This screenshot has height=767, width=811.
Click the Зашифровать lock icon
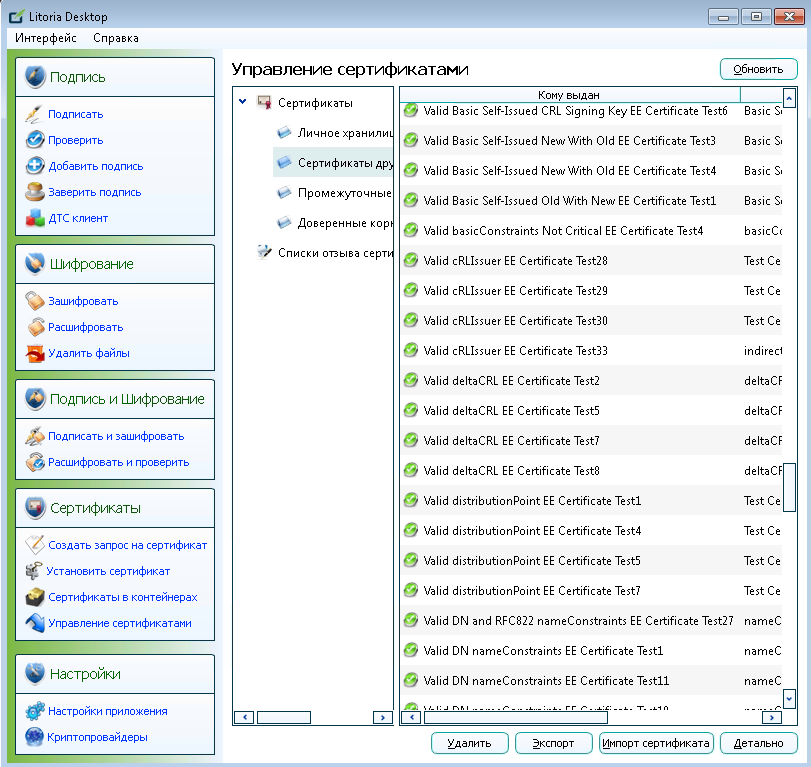coord(34,301)
